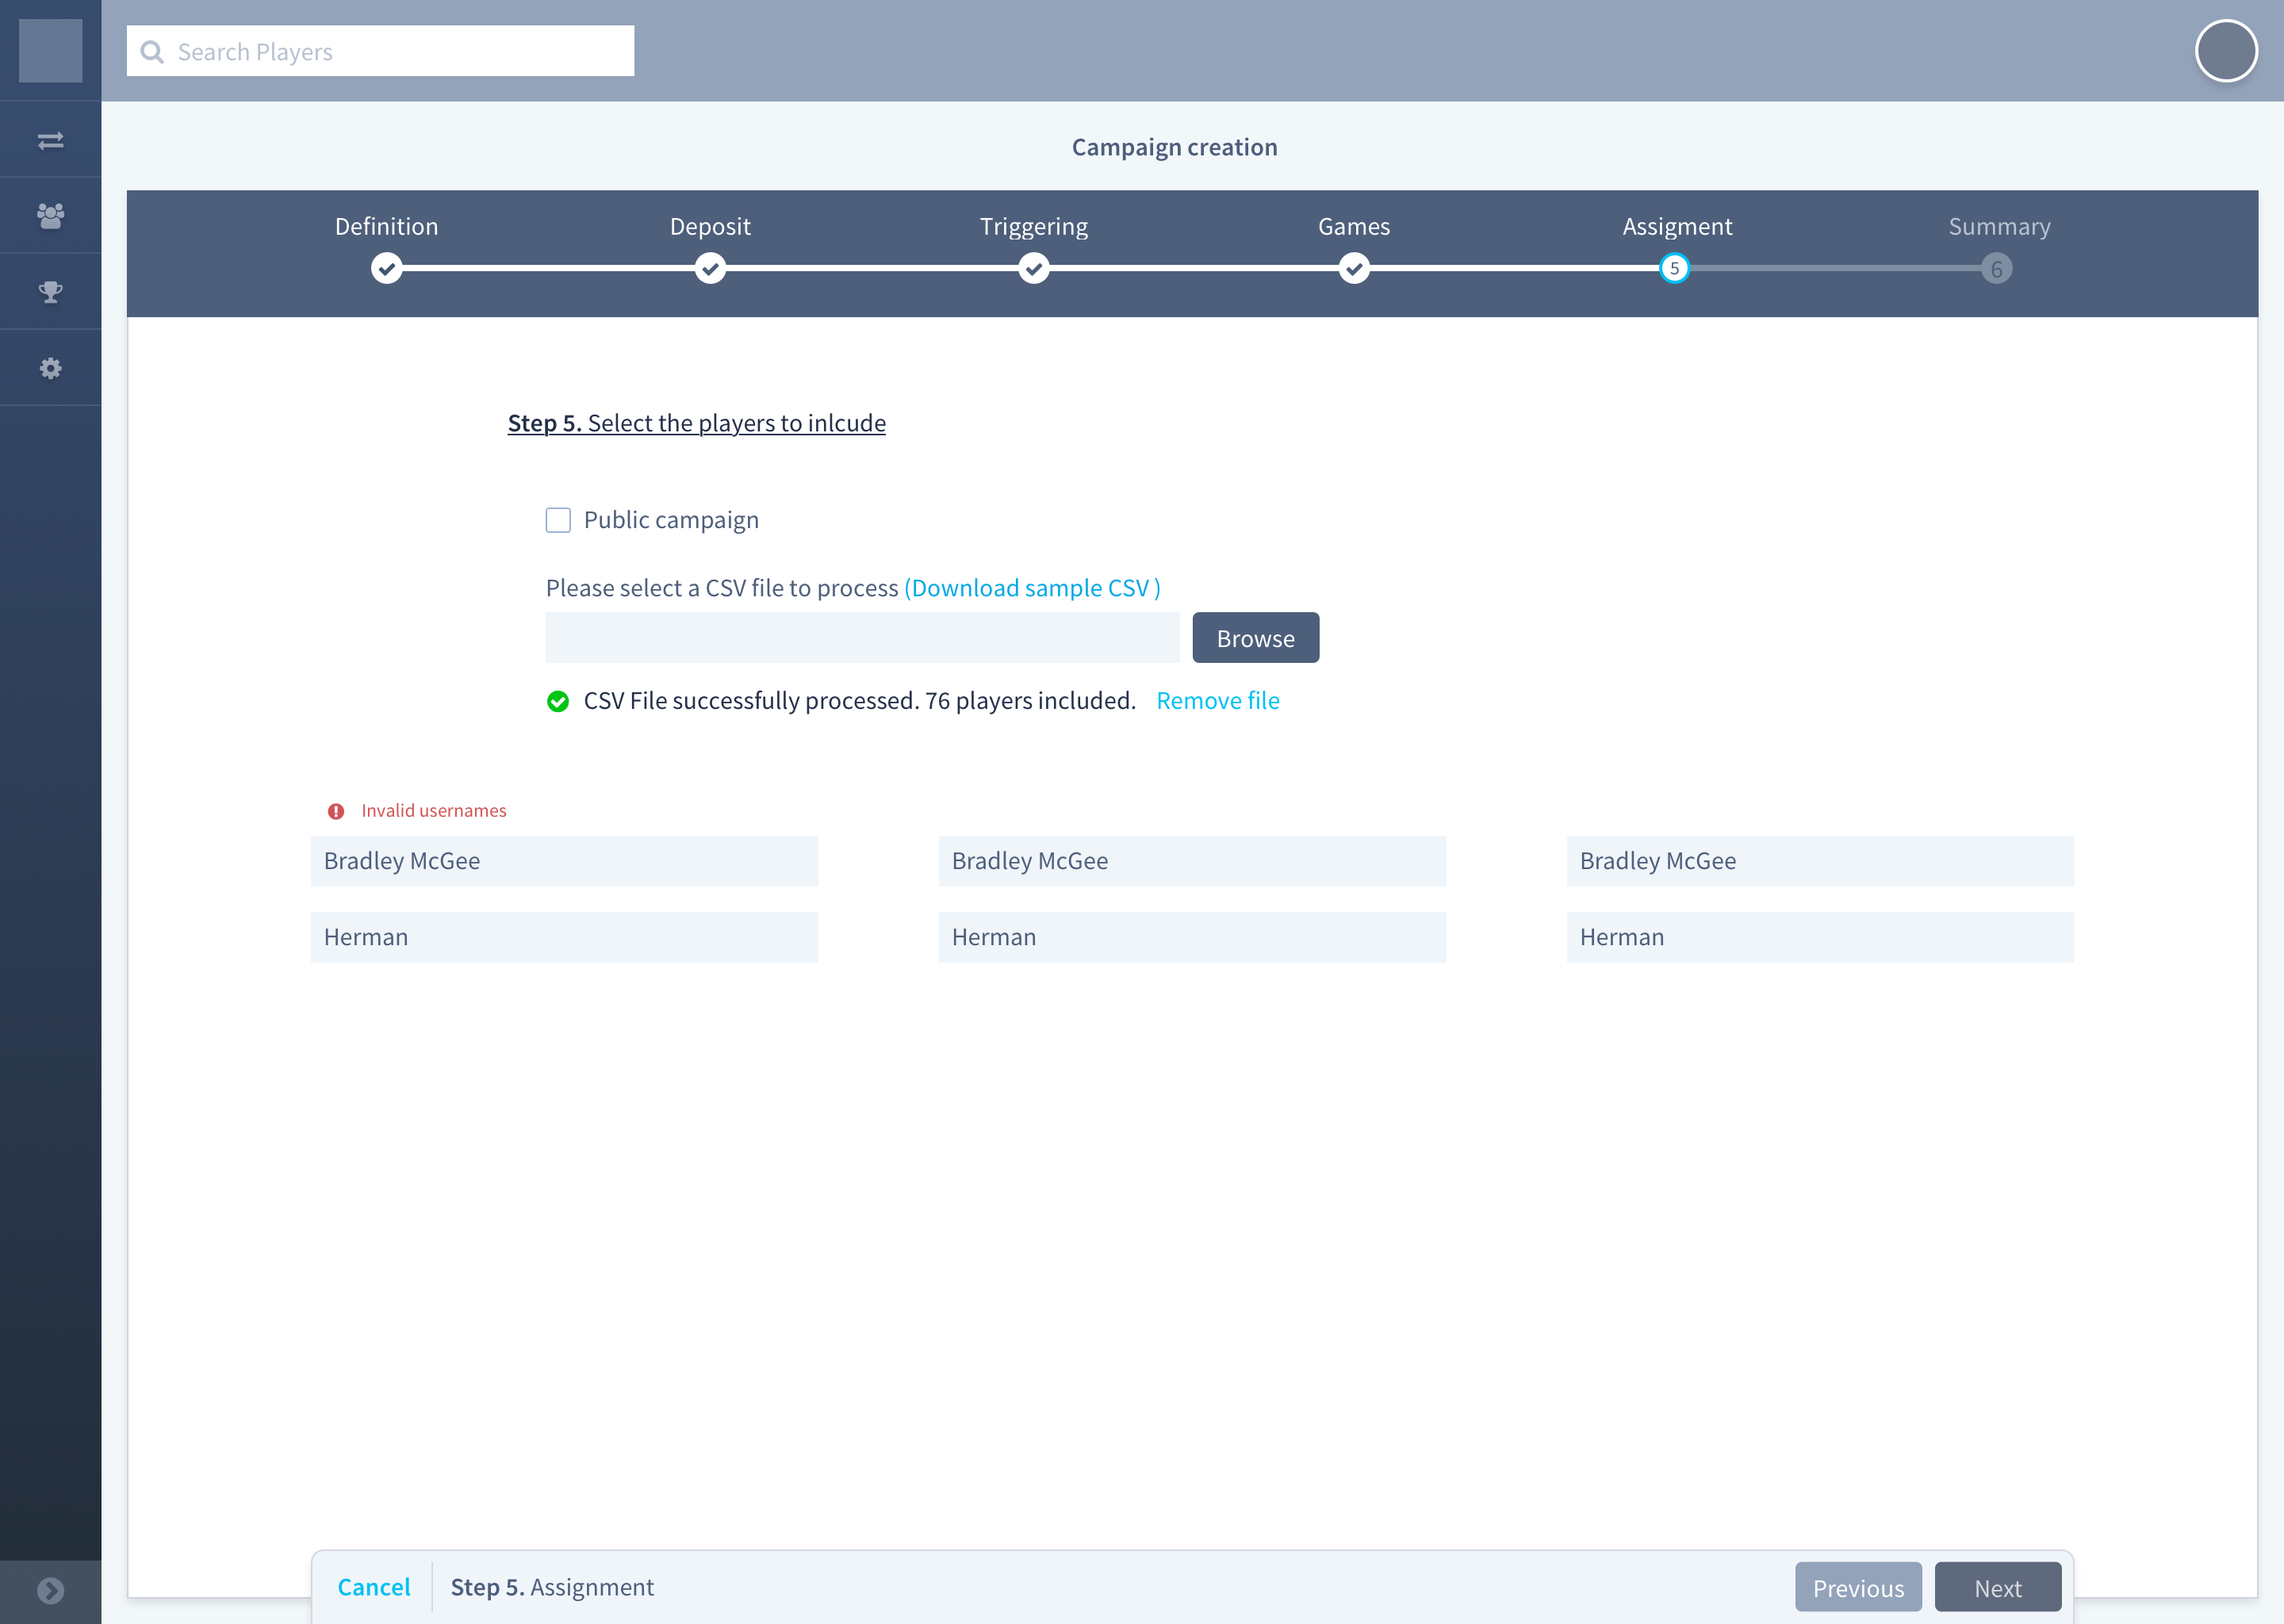Click the app logo square

click(x=50, y=51)
